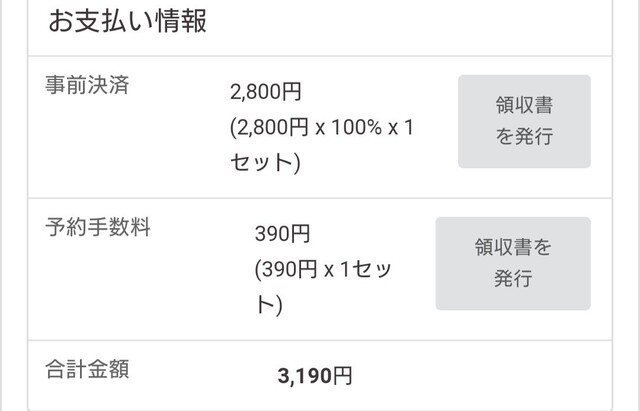The height and width of the screenshot is (411, 640).
Task: Click the 2,800円 advance payment amount
Action: [265, 93]
